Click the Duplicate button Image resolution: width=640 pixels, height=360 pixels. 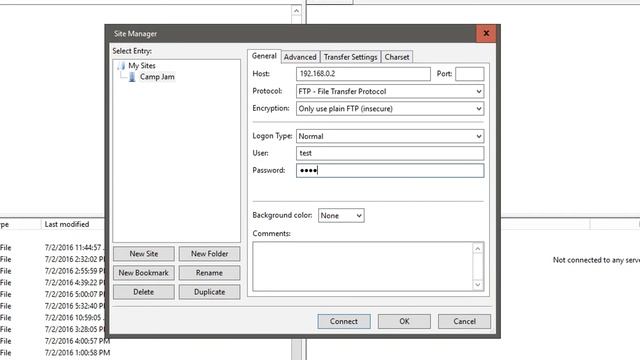pyautogui.click(x=209, y=292)
